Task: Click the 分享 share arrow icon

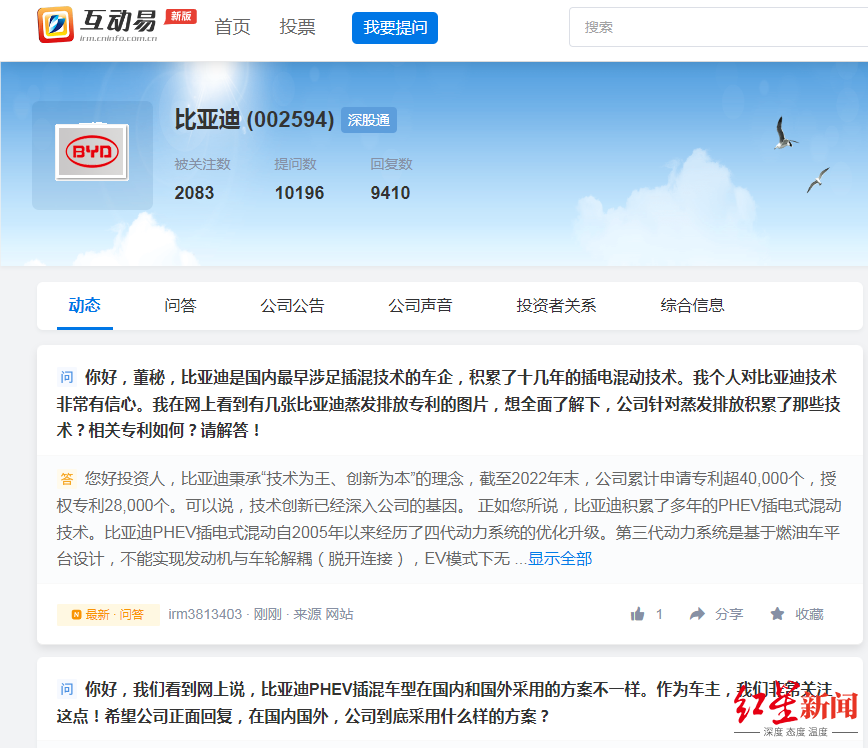Action: click(698, 614)
